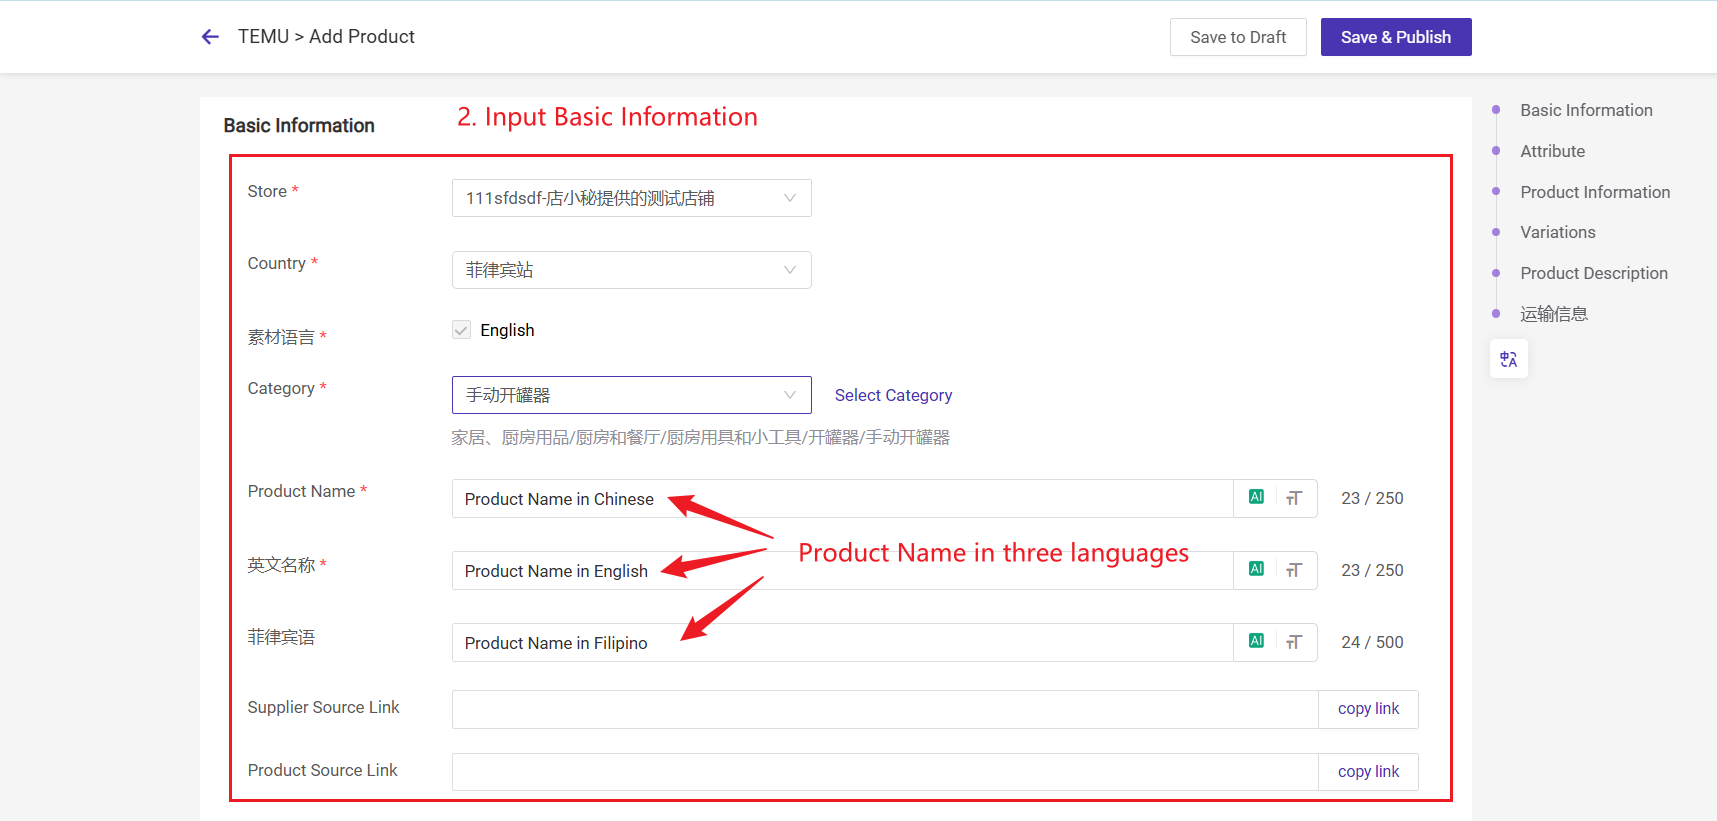Click the back arrow next to TEMU
This screenshot has height=821, width=1717.
(x=210, y=37)
